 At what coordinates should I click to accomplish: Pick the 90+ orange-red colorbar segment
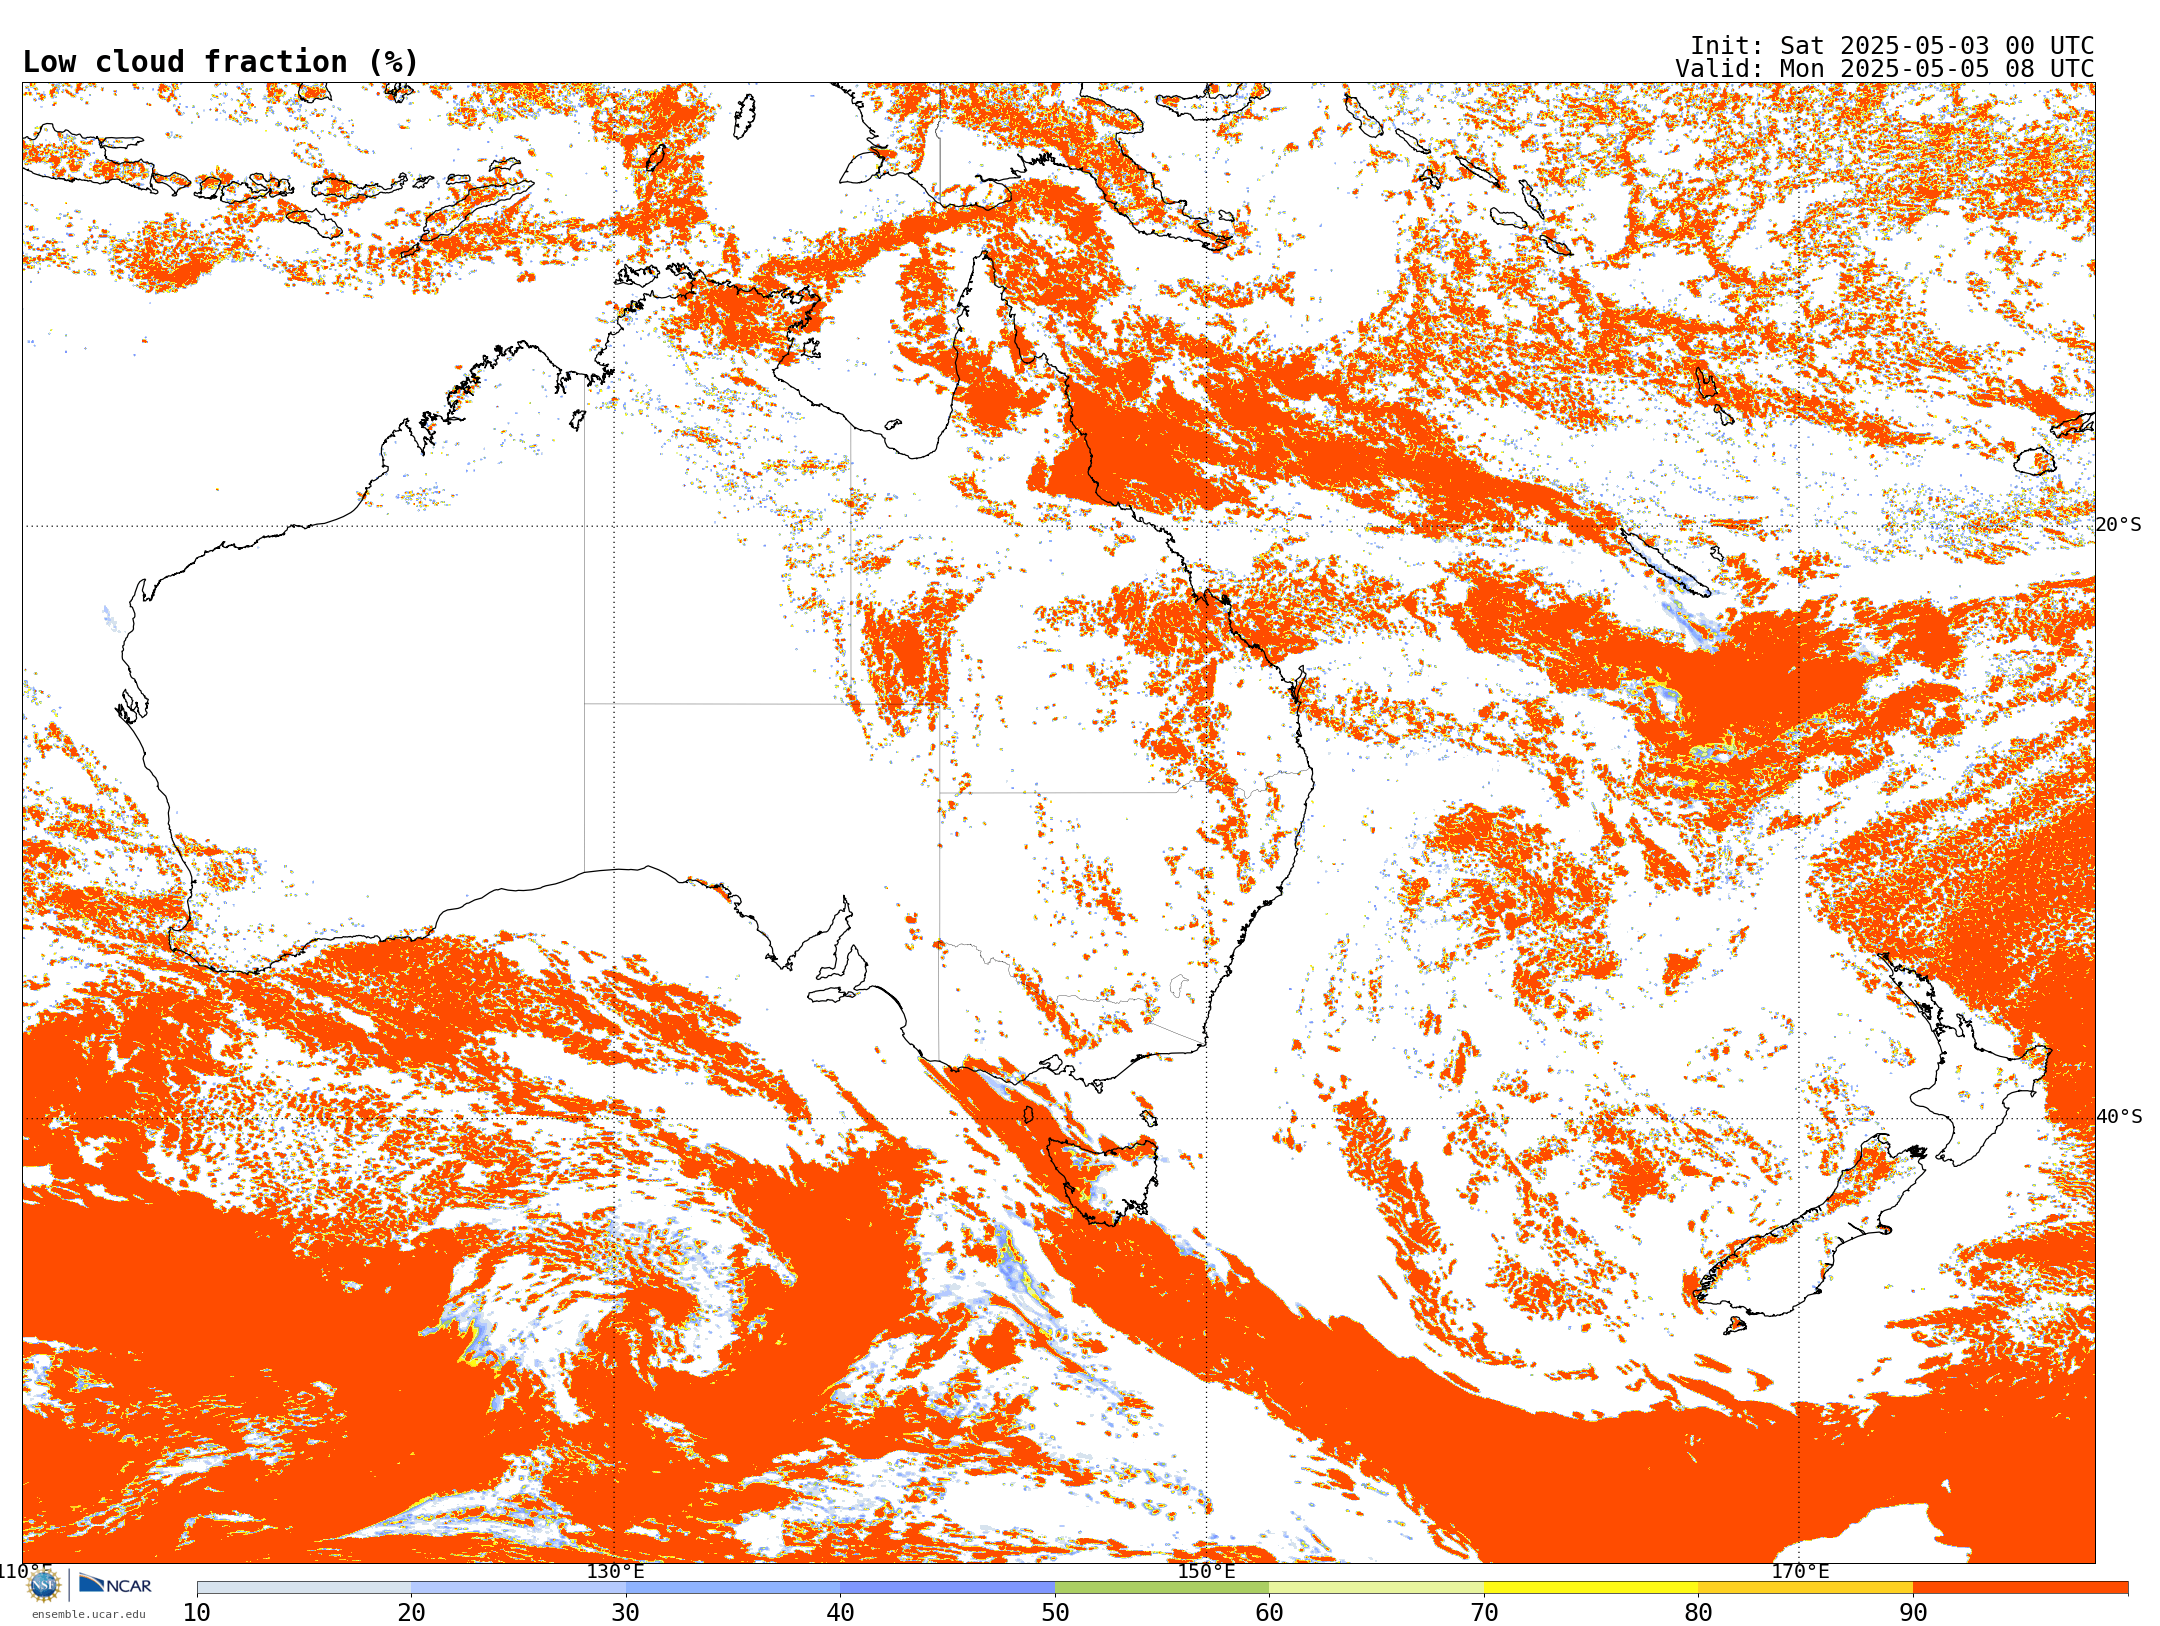tap(2021, 1588)
